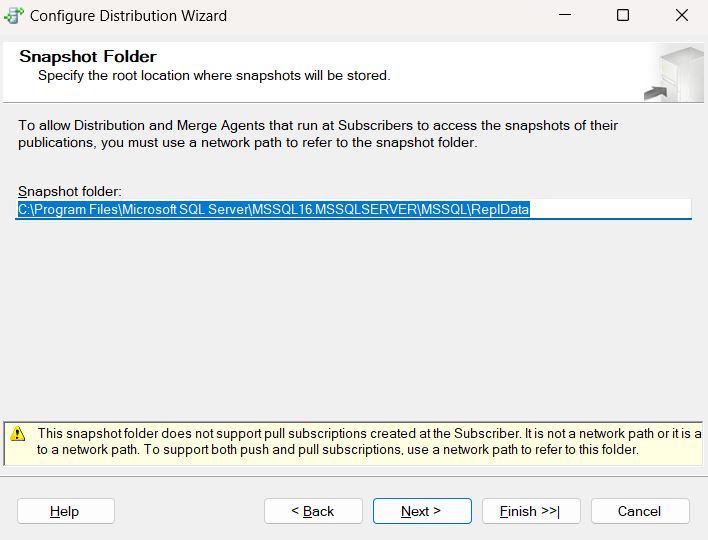Click inside the Snapshot folder path field
Screen dimensions: 708x540
[610, 209]
